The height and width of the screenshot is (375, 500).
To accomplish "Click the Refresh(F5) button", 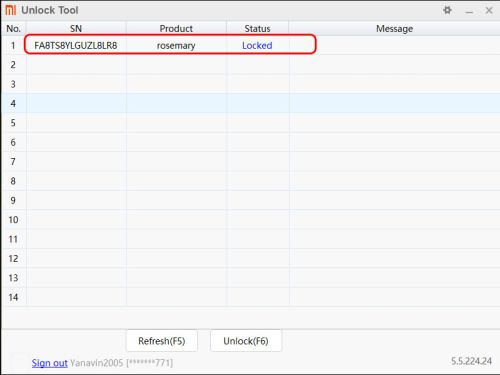I will click(x=162, y=341).
